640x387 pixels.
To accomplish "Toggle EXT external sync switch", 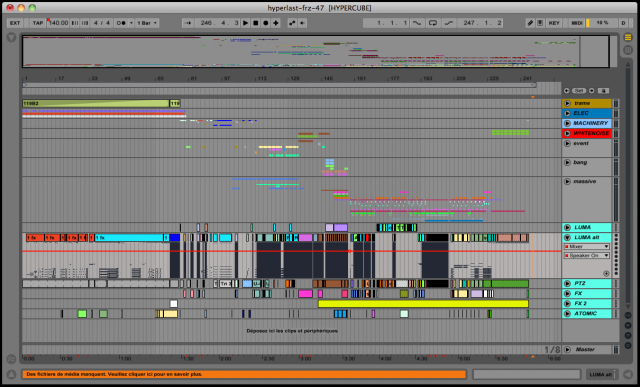I will (x=15, y=23).
